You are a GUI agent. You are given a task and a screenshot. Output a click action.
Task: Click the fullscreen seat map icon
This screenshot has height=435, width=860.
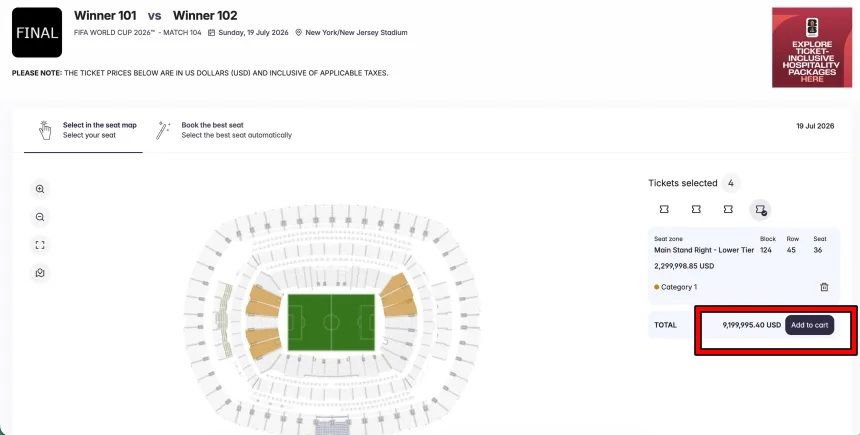click(40, 245)
